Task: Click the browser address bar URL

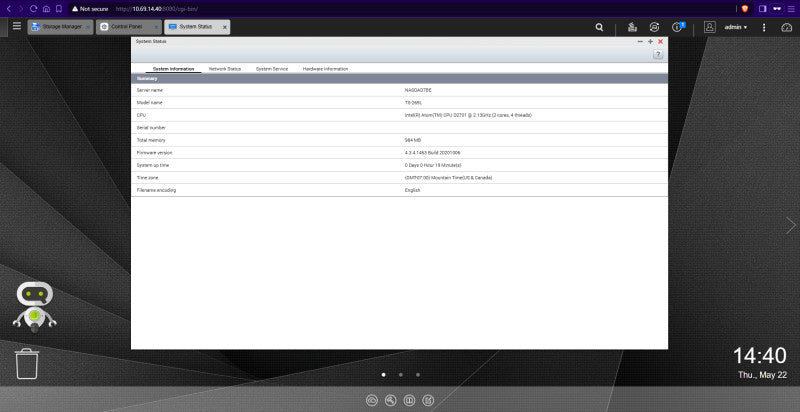Action: point(157,9)
